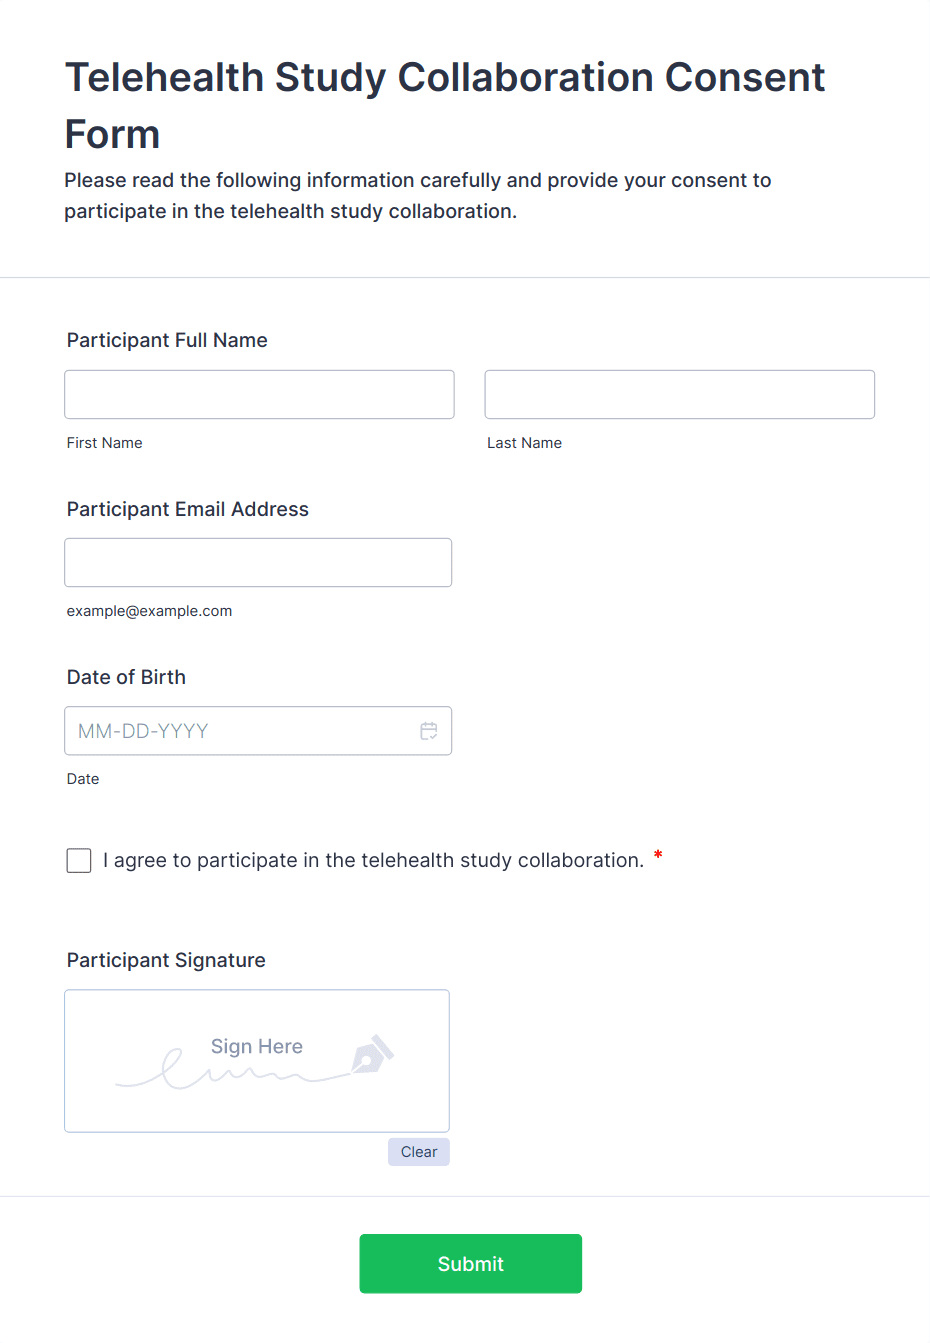Click the form description paragraph

[x=417, y=195]
